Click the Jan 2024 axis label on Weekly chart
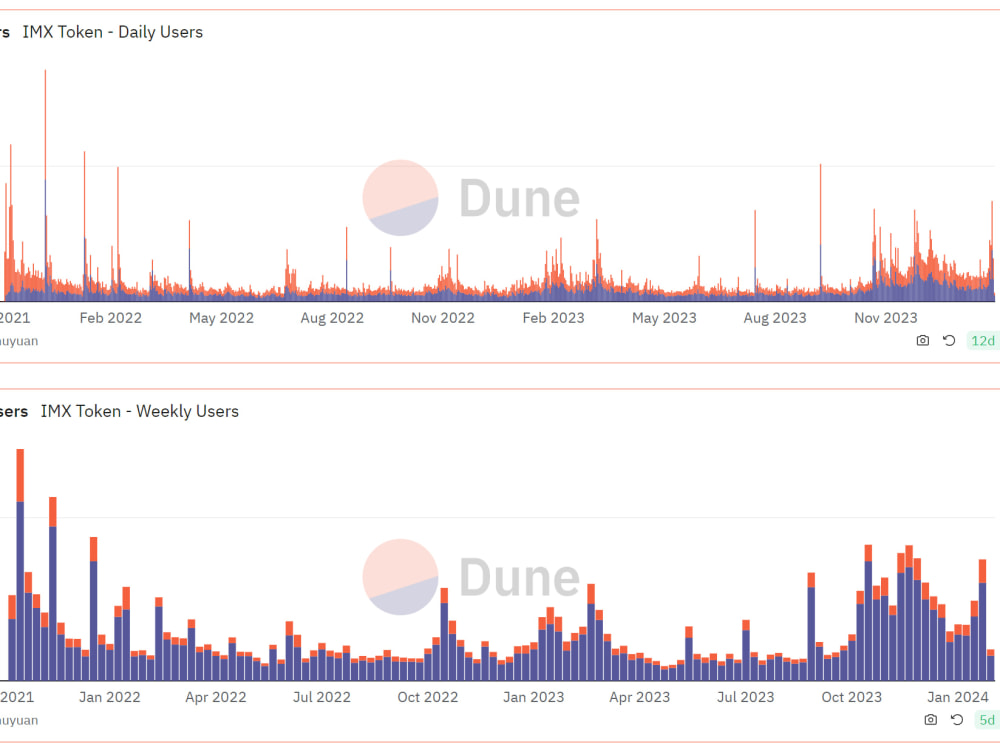 pos(957,697)
